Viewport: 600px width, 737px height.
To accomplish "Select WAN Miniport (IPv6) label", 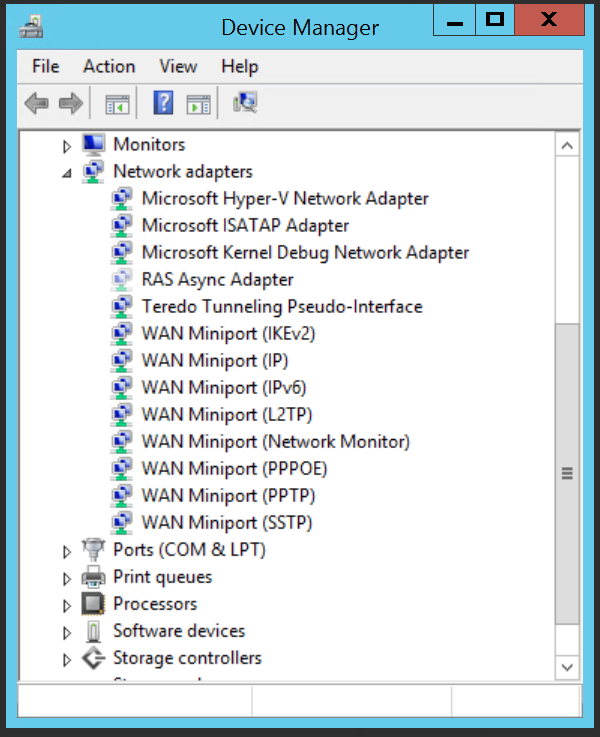I will [x=224, y=388].
